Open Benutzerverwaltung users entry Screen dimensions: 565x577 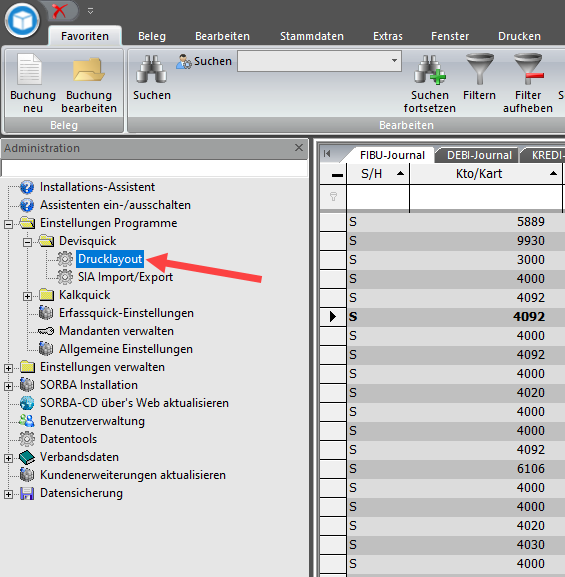click(x=92, y=421)
